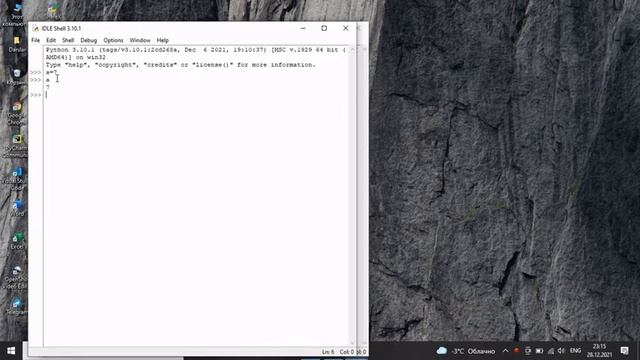Close the IDLE Shell window
The image size is (640, 360).
(346, 28)
